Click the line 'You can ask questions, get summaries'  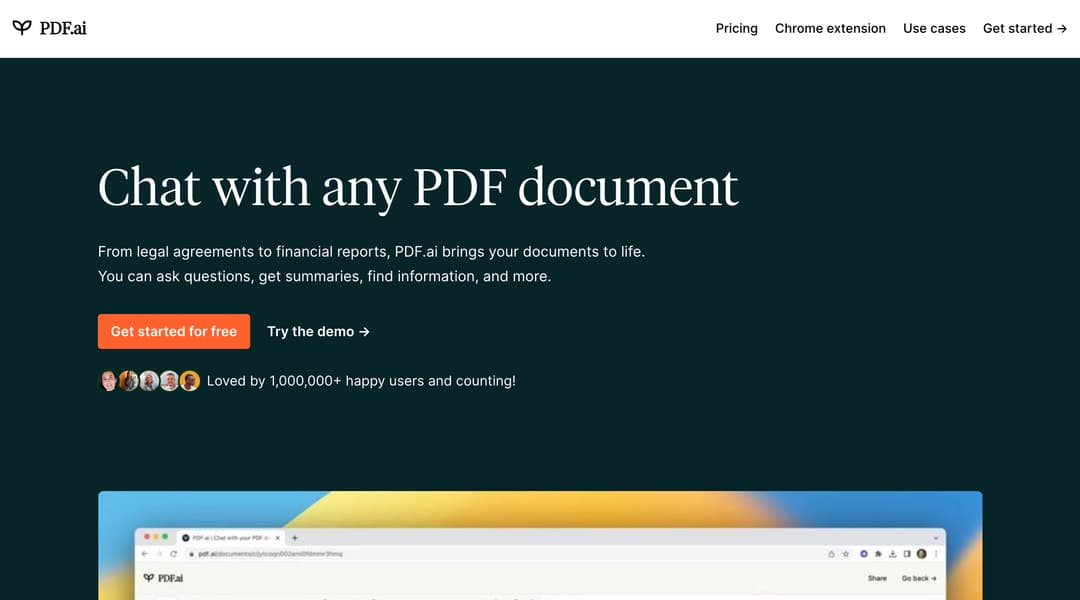pos(324,276)
